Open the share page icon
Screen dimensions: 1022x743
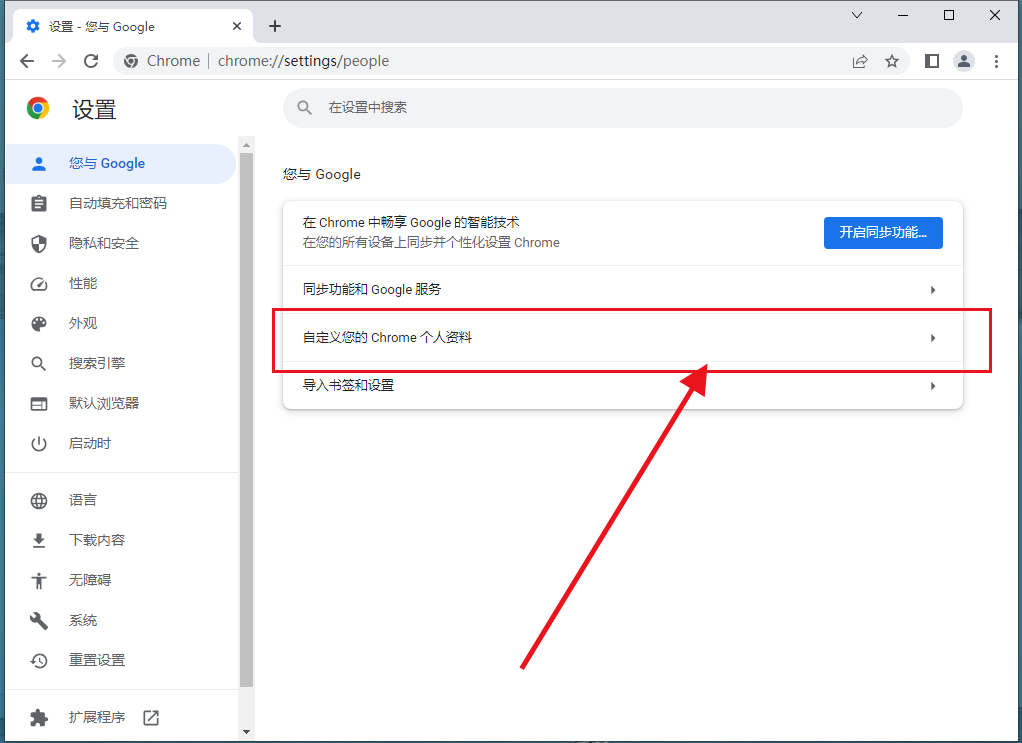point(860,61)
